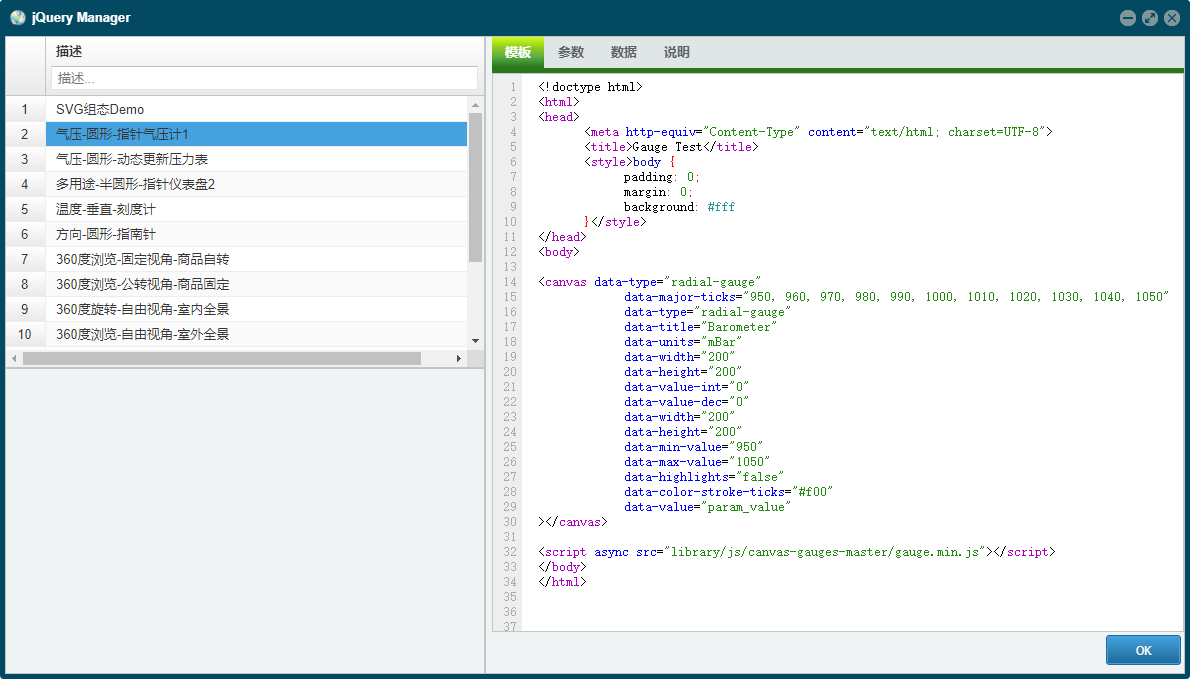Image resolution: width=1190 pixels, height=679 pixels.
Task: Click the OK button
Action: [1143, 650]
